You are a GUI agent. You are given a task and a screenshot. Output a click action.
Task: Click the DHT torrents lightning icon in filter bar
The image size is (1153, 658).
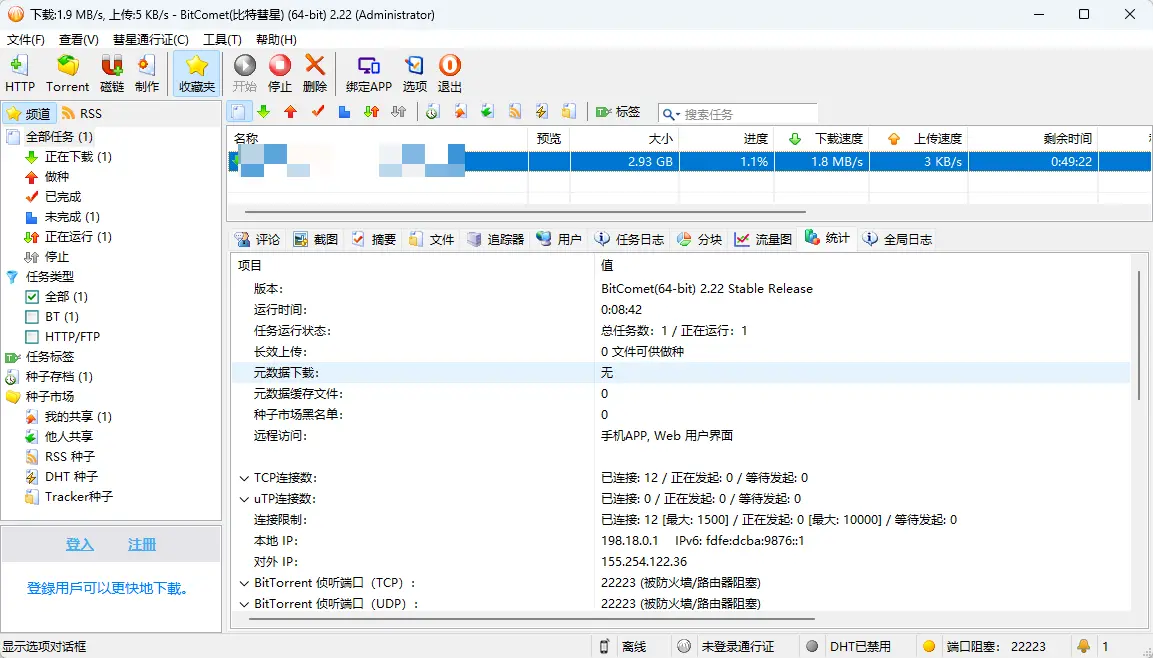[541, 112]
